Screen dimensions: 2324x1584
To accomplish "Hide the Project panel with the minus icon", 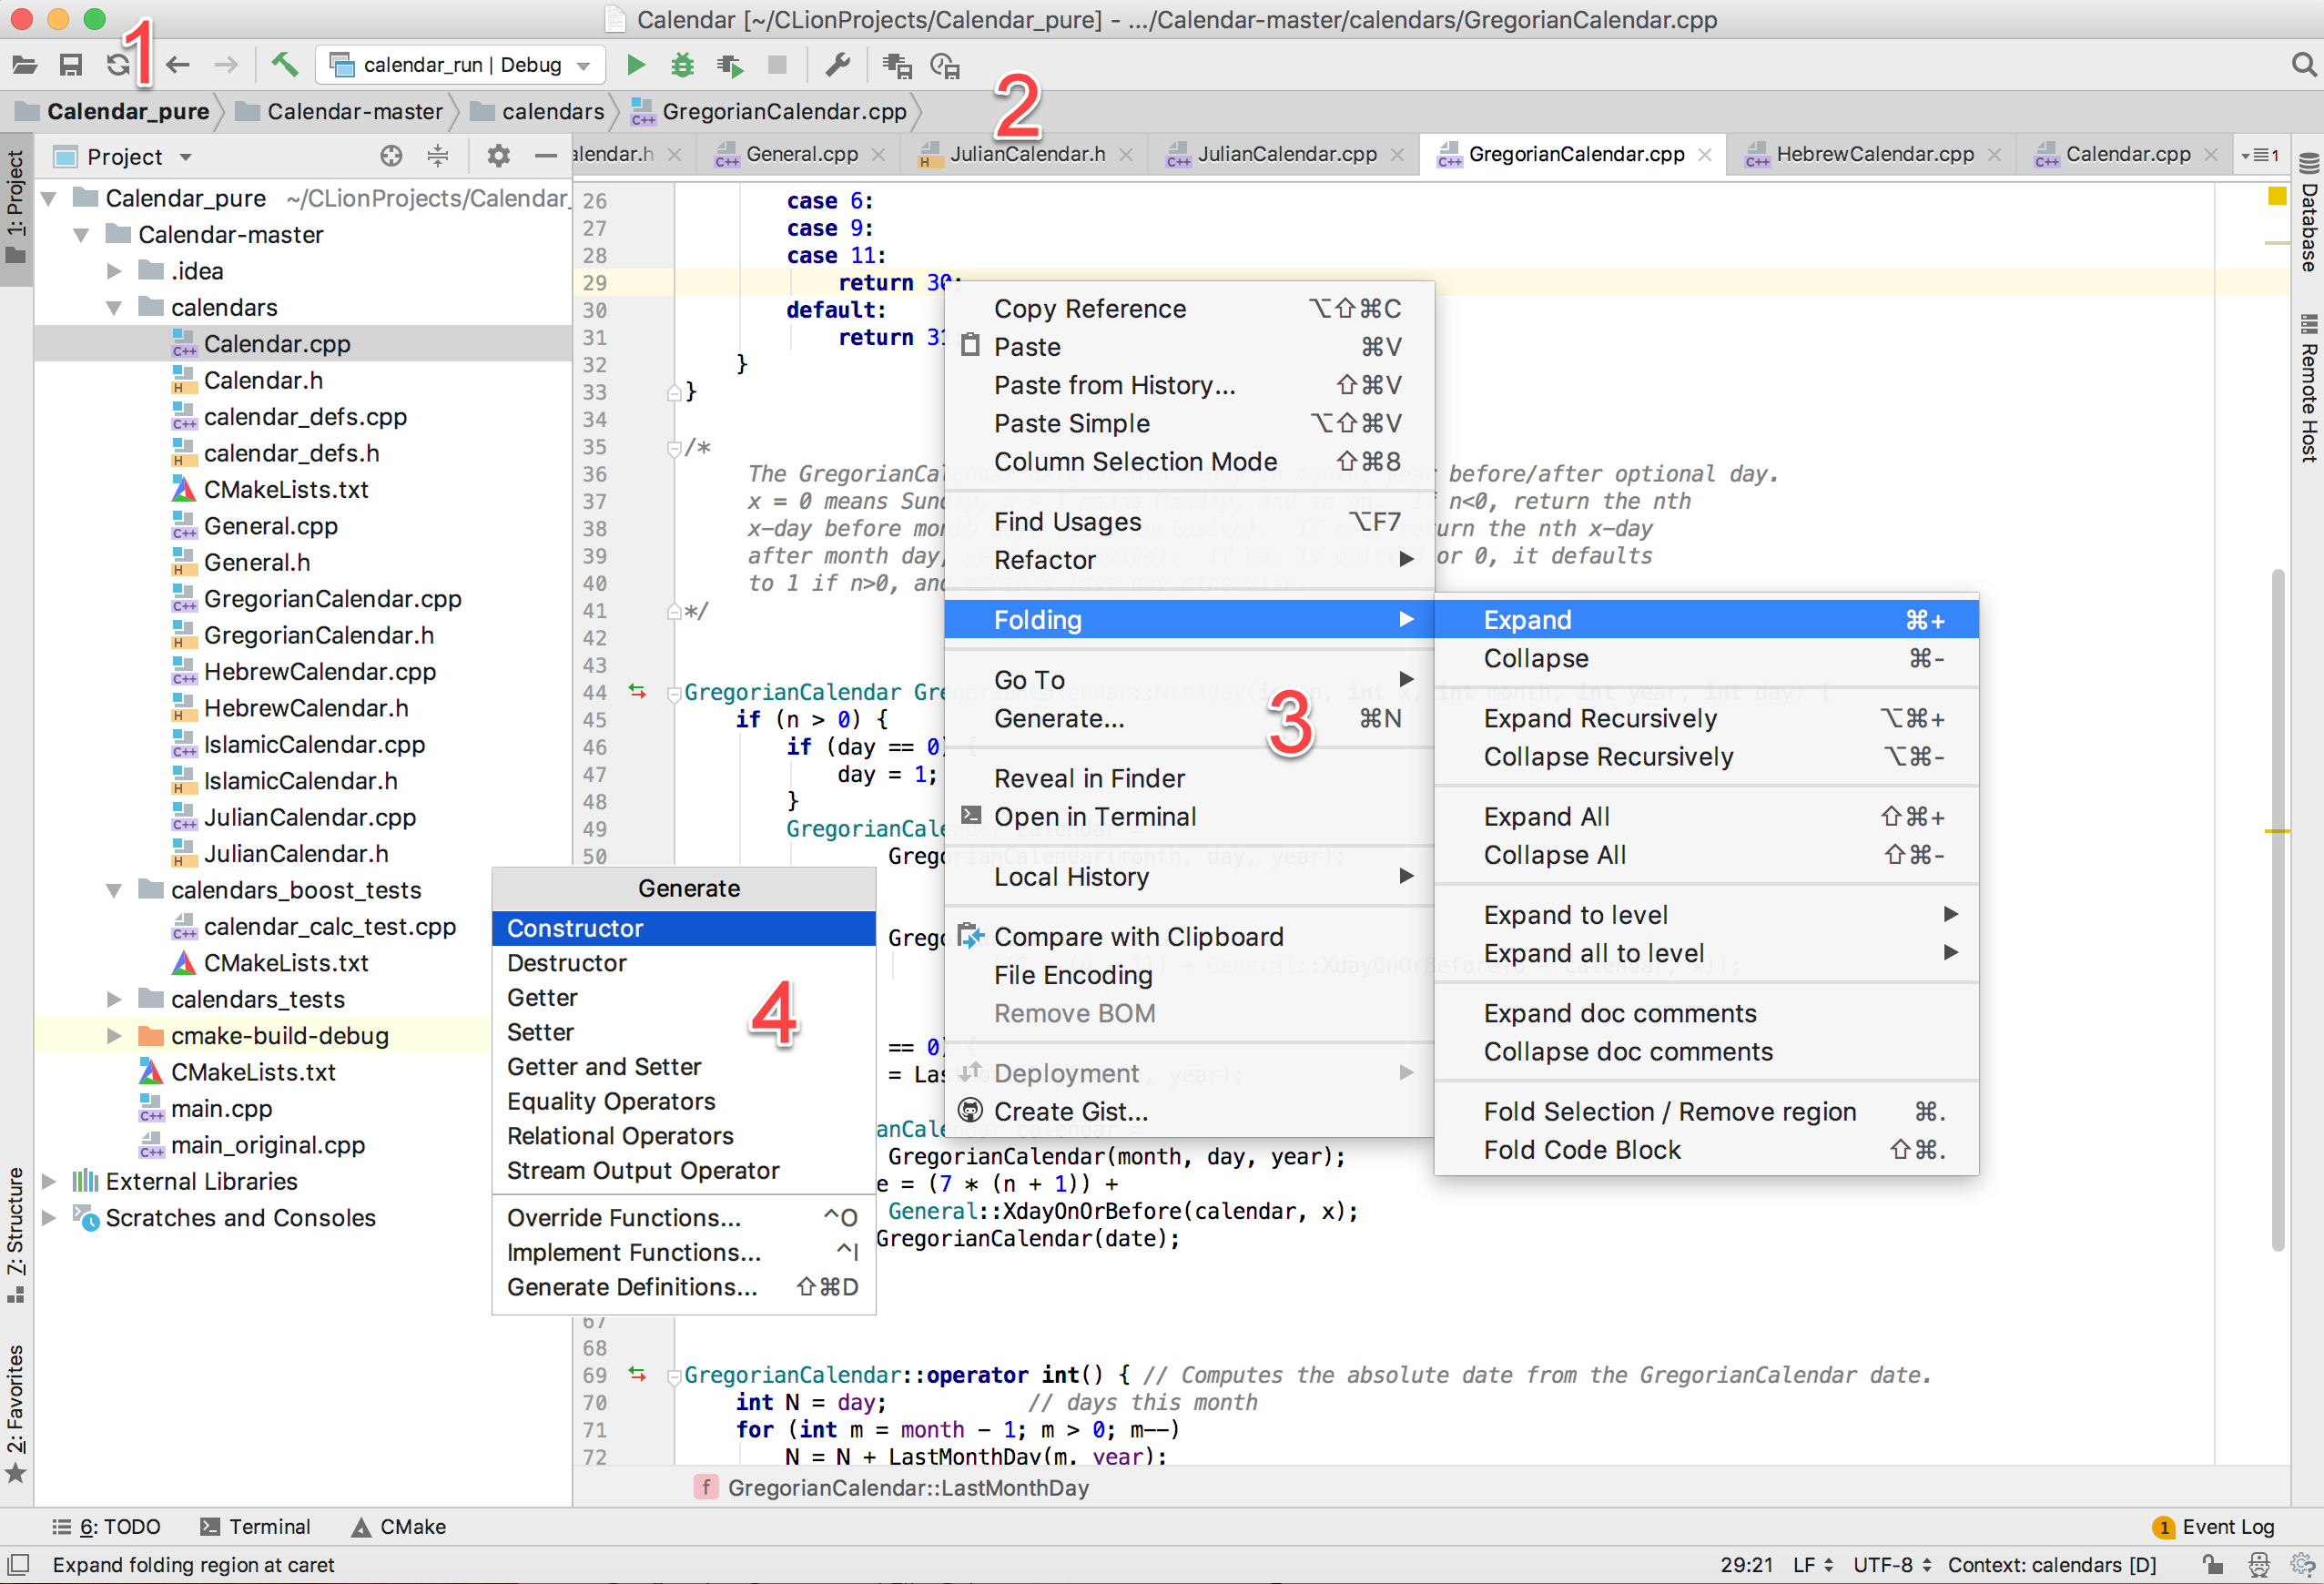I will (x=545, y=156).
